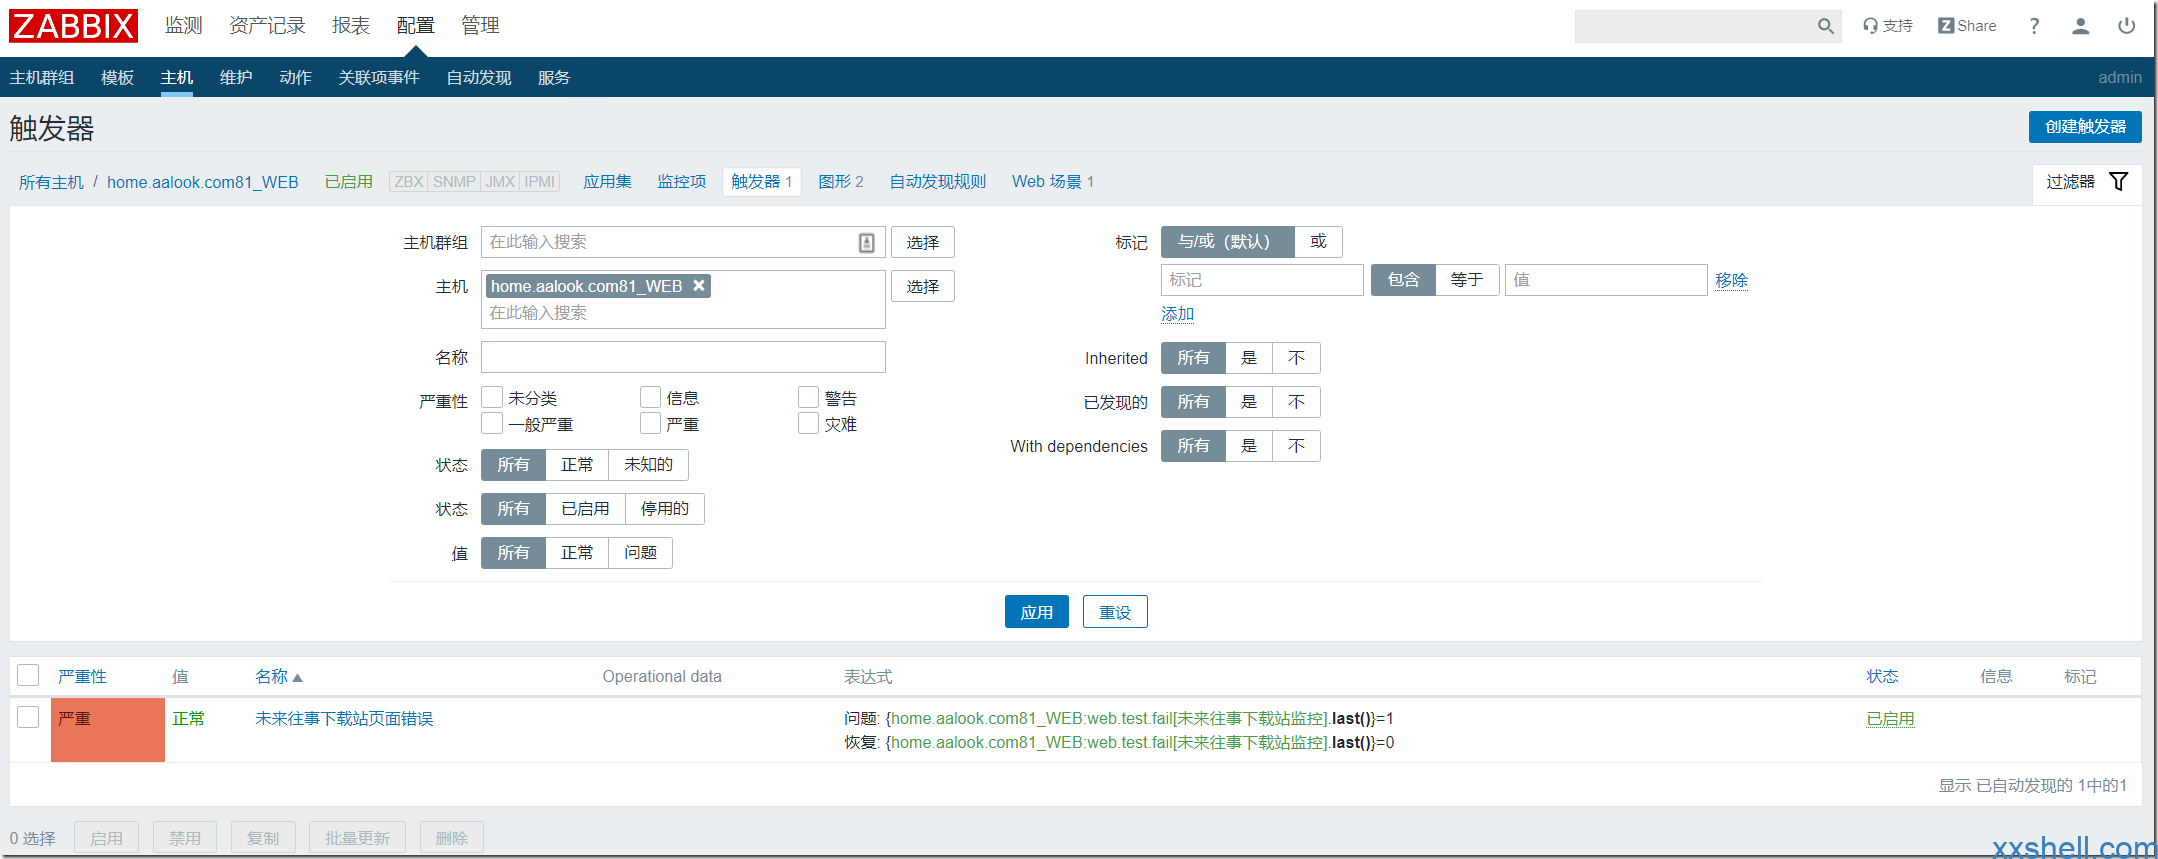Screen dimensions: 2158x859
Task: Click the 创建触发器 button
Action: [x=2084, y=127]
